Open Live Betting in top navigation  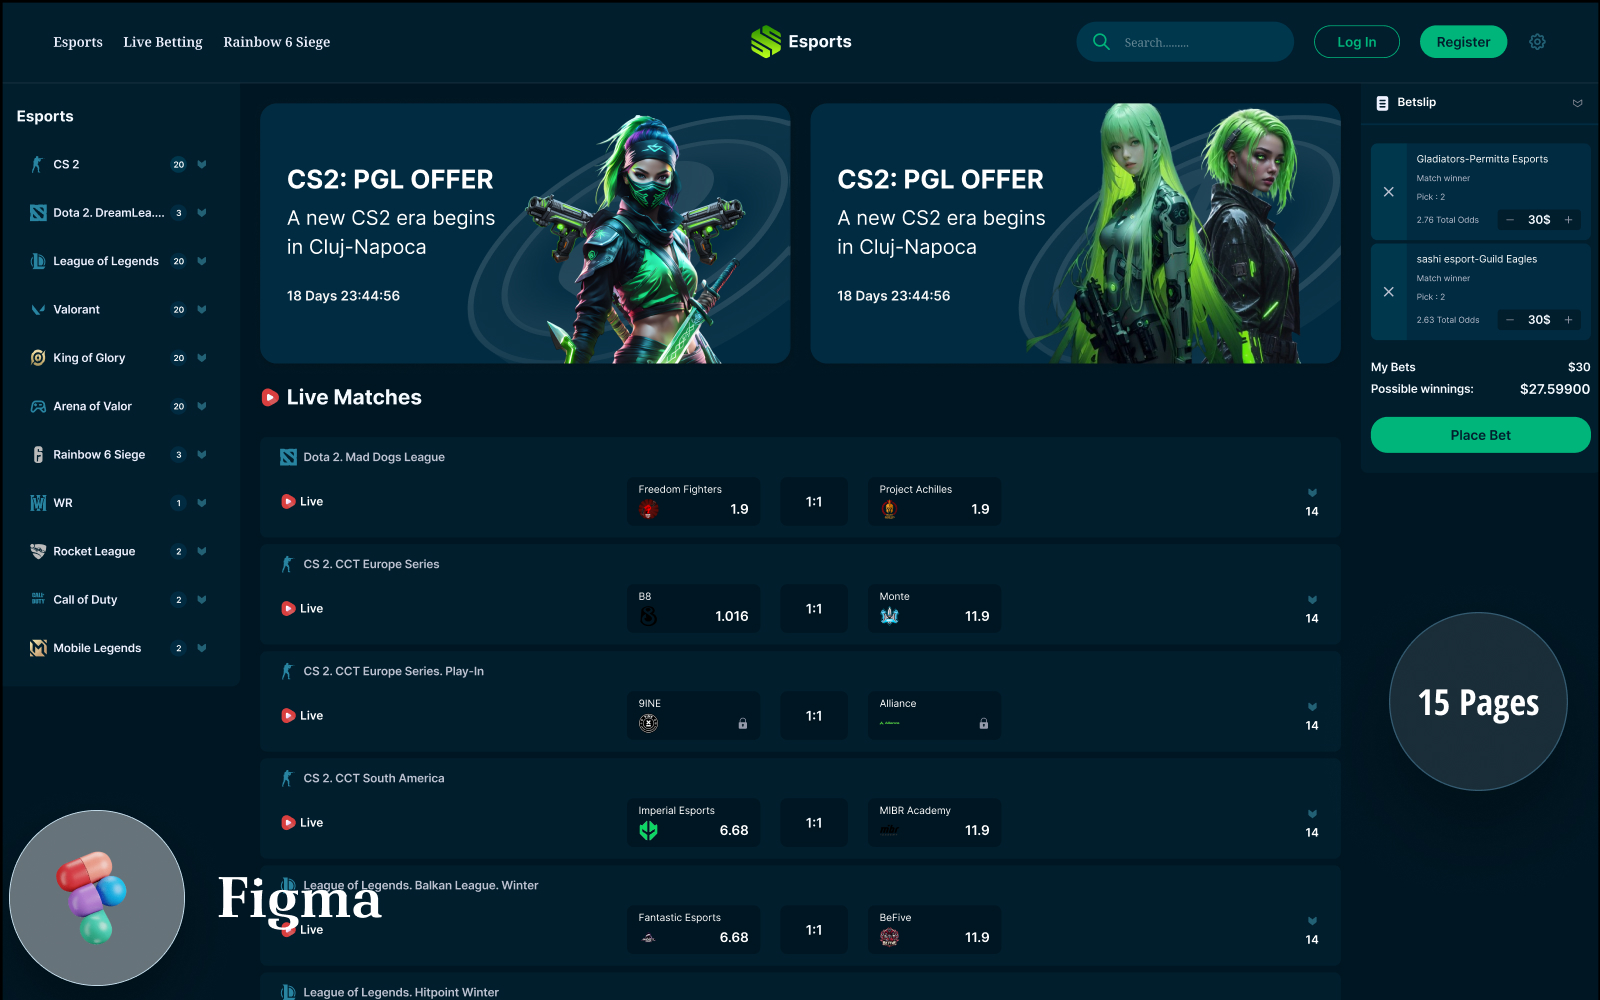click(x=162, y=42)
